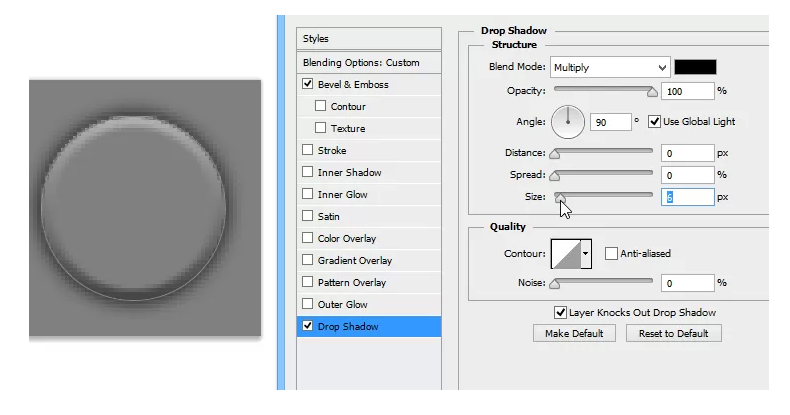Click the Make Default button
Screen dimensions: 790x415
click(x=574, y=333)
